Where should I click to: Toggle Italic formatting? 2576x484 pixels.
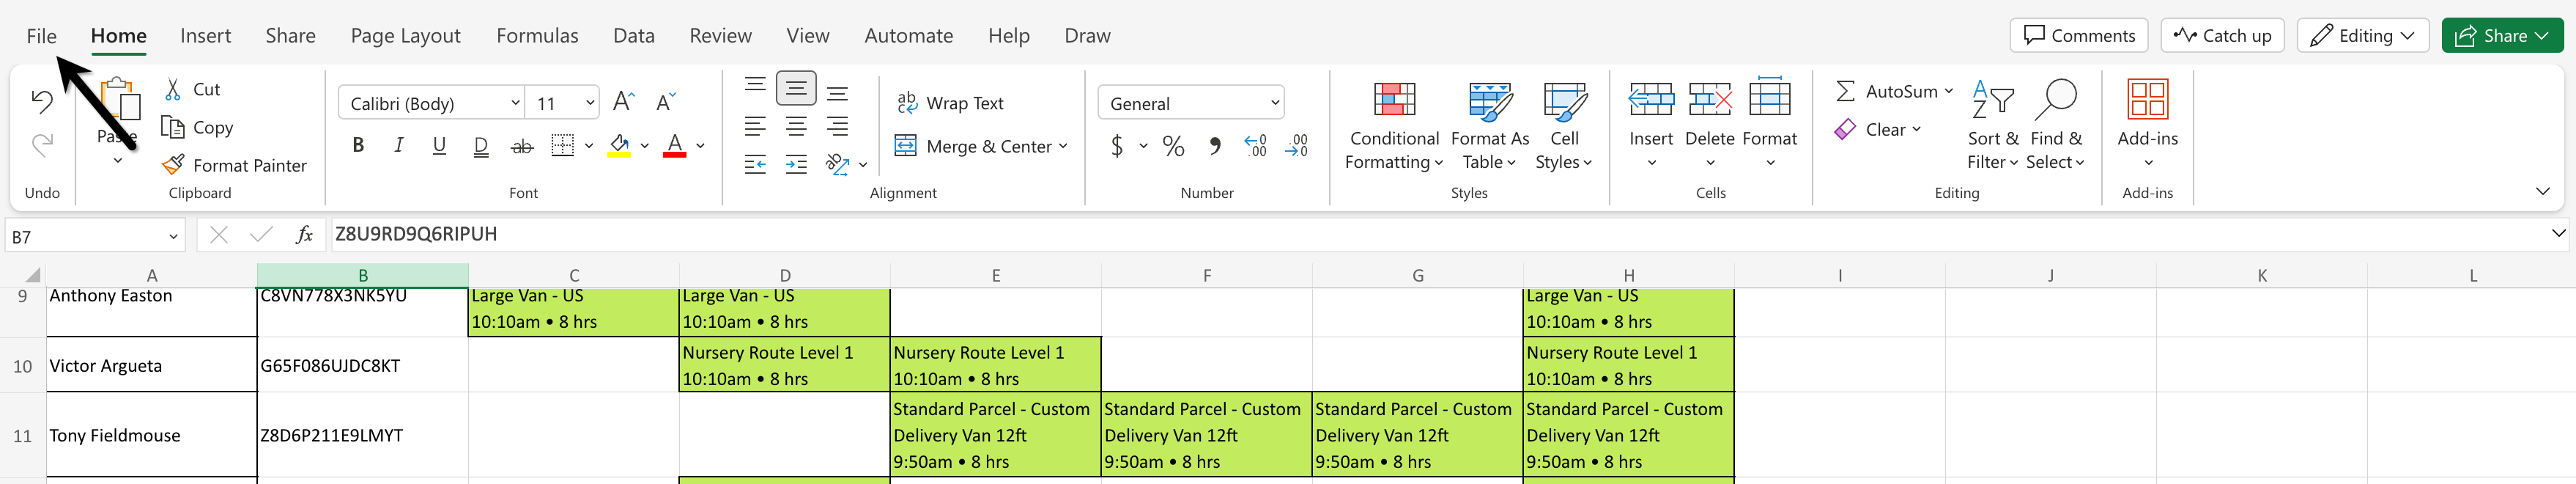[x=398, y=146]
